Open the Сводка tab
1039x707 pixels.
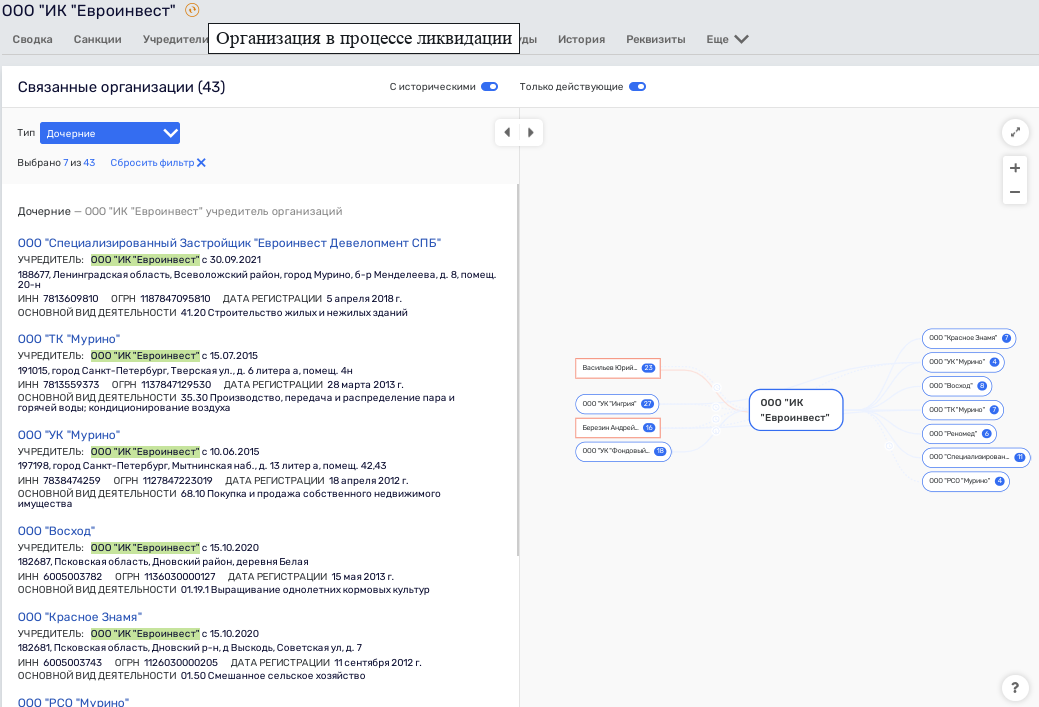tap(32, 39)
